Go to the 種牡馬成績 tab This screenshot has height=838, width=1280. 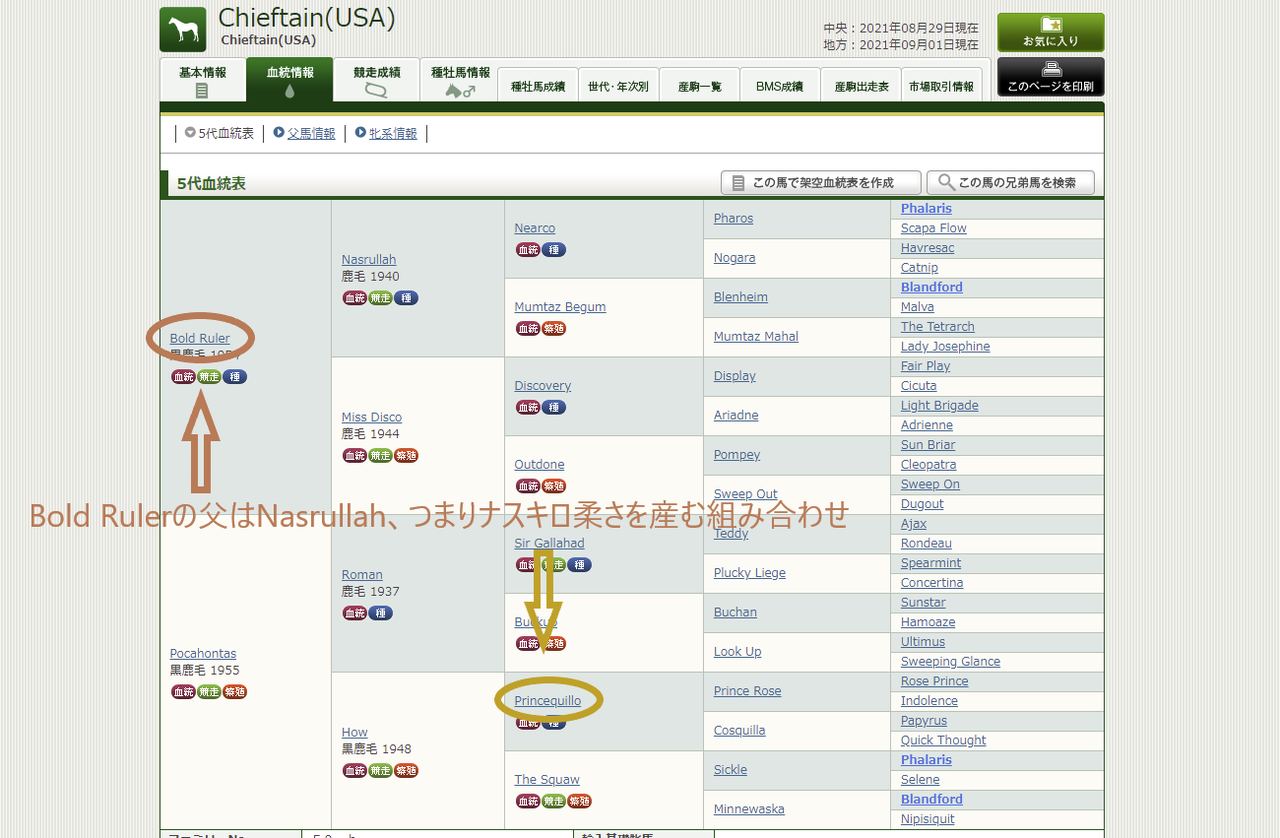point(538,86)
